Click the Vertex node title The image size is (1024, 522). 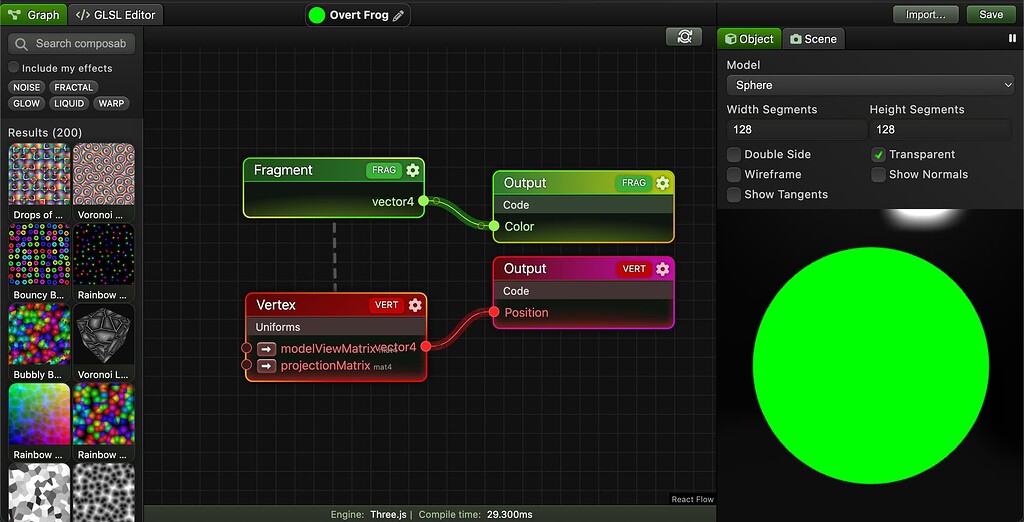[x=276, y=305]
